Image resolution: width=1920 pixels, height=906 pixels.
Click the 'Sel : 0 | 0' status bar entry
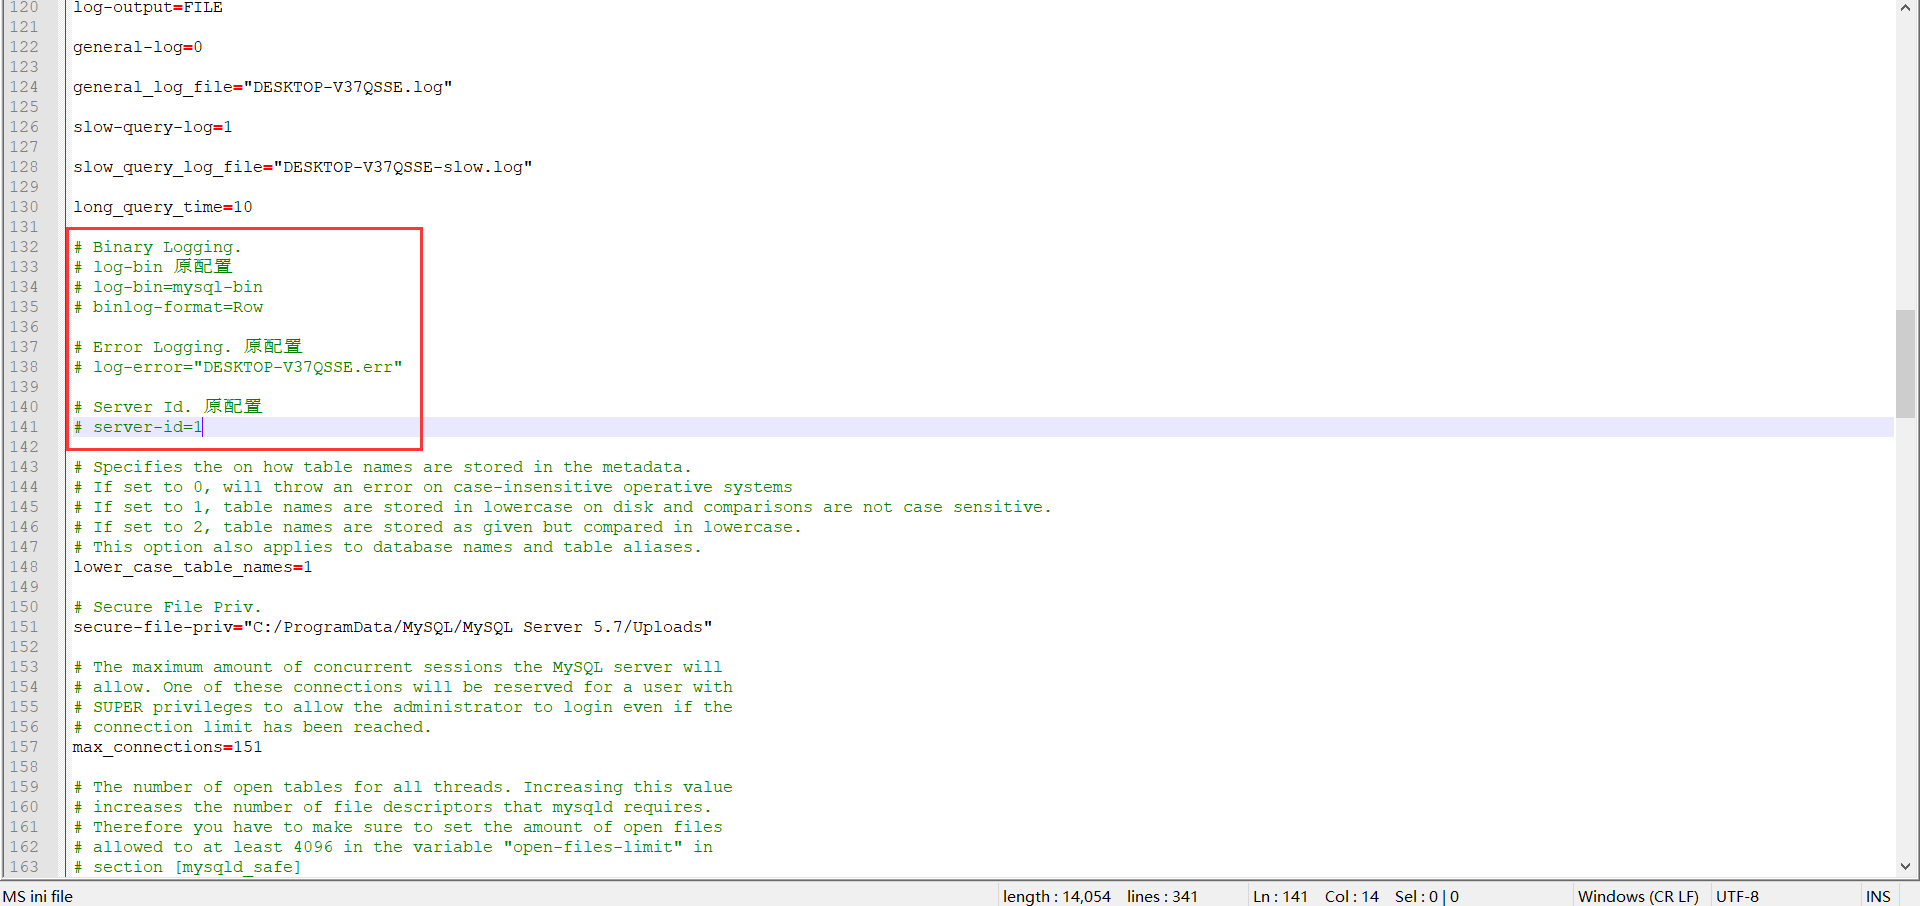pos(1427,896)
